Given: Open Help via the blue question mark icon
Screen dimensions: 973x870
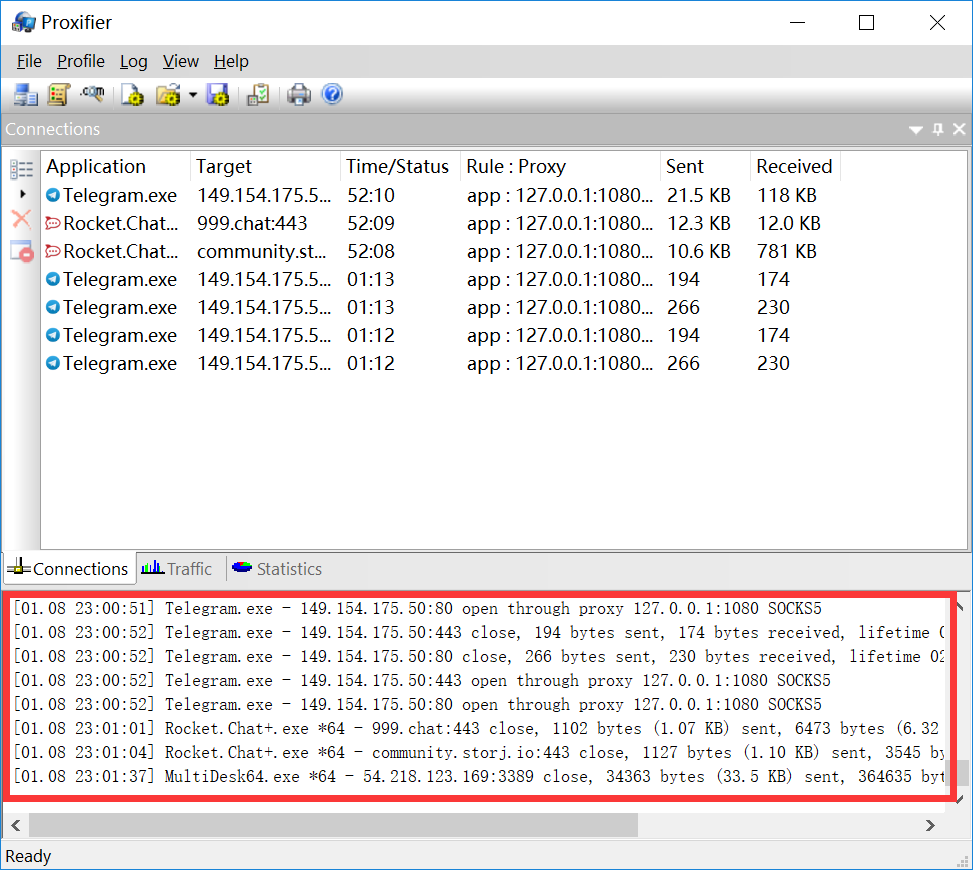Looking at the screenshot, I should 333,94.
